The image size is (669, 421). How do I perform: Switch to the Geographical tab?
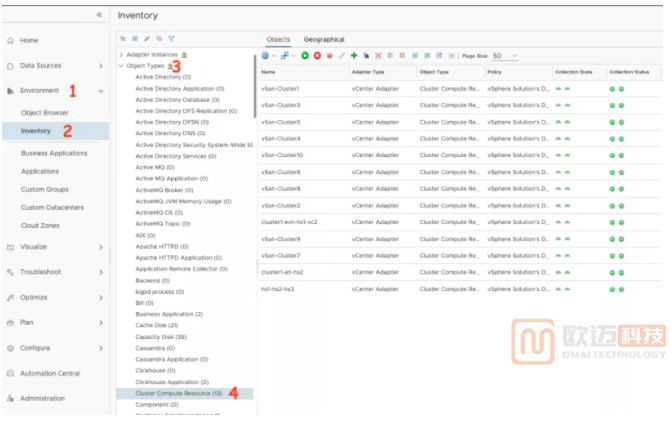tap(324, 39)
